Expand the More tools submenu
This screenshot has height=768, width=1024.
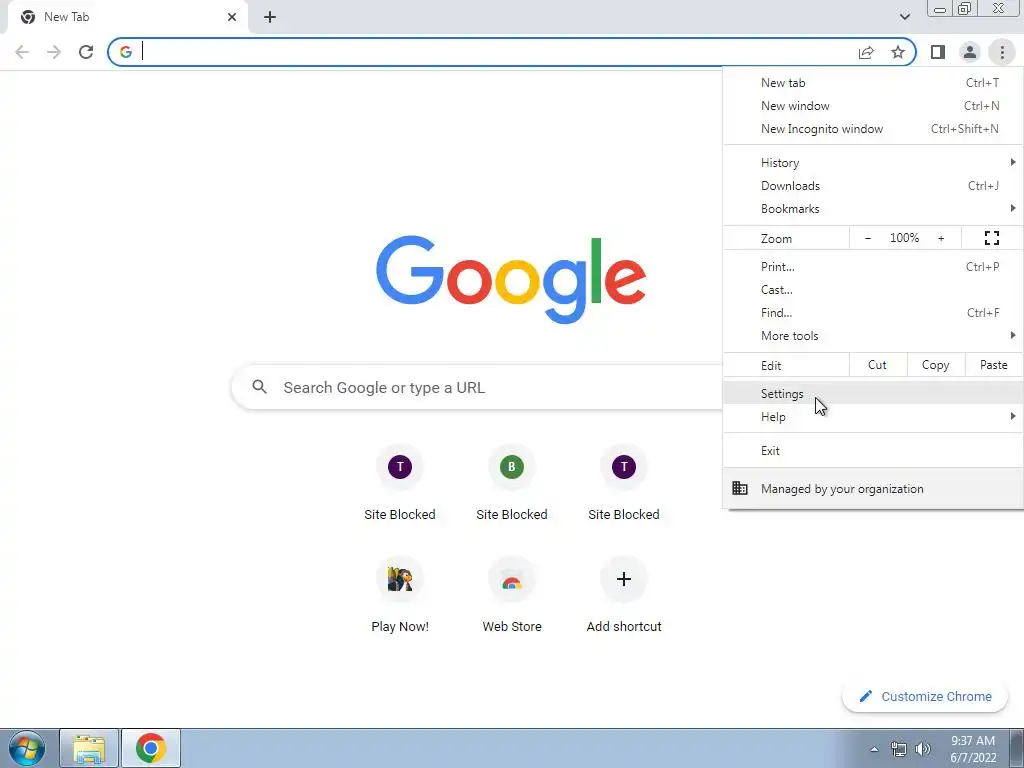(x=872, y=336)
